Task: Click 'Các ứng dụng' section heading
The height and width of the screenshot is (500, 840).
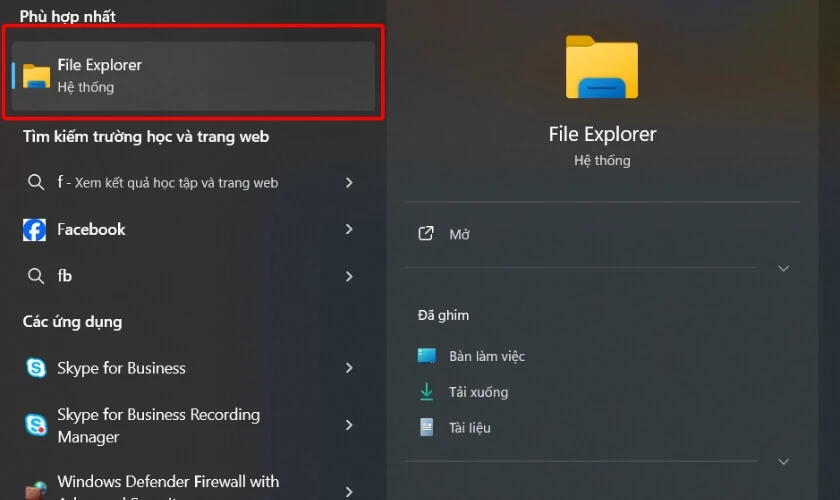Action: [72, 322]
